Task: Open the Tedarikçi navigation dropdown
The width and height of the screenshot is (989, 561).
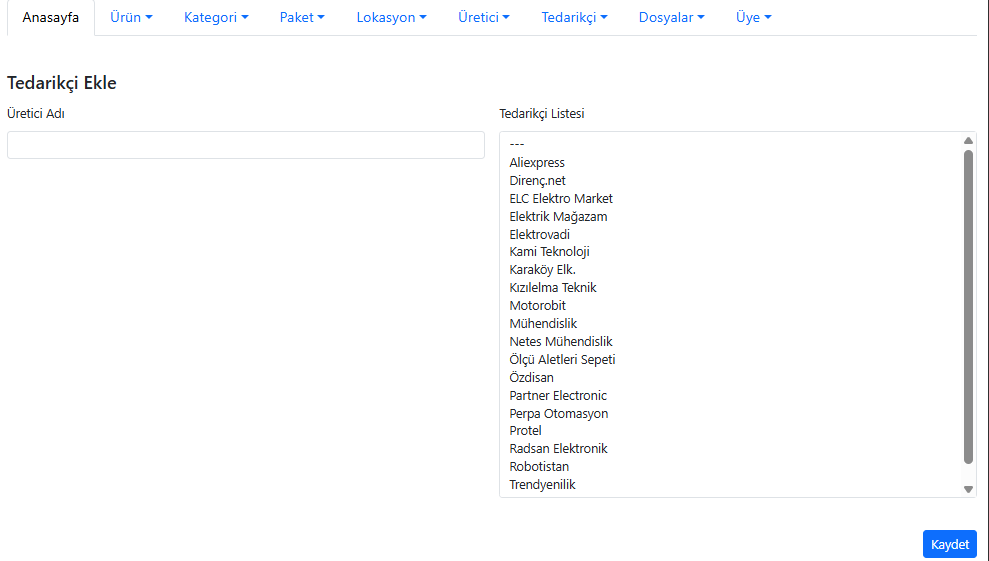Action: 574,18
